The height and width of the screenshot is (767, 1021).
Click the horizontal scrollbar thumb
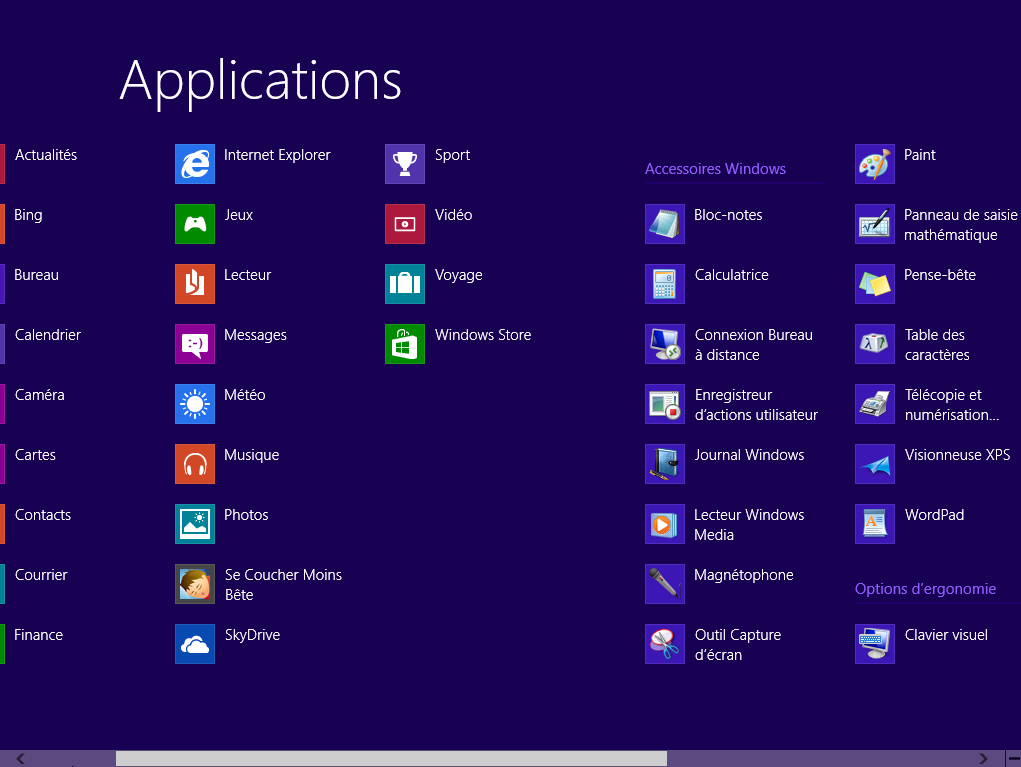click(x=391, y=759)
